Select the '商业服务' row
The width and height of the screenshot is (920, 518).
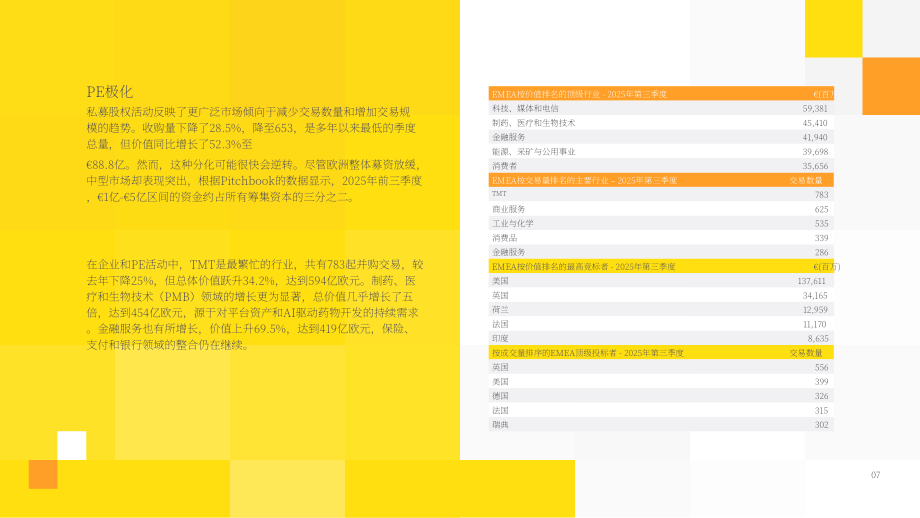pos(661,209)
